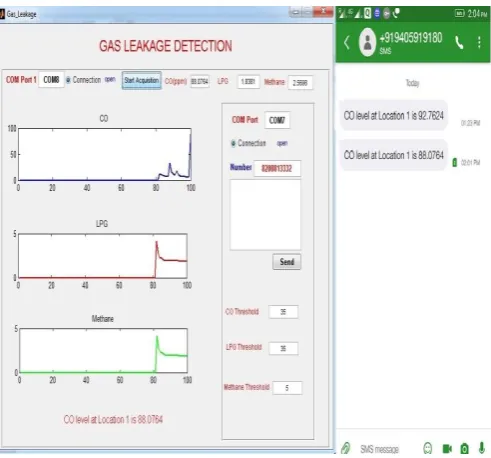Open the three-dot overflow menu
491x458 pixels.
click(x=479, y=43)
